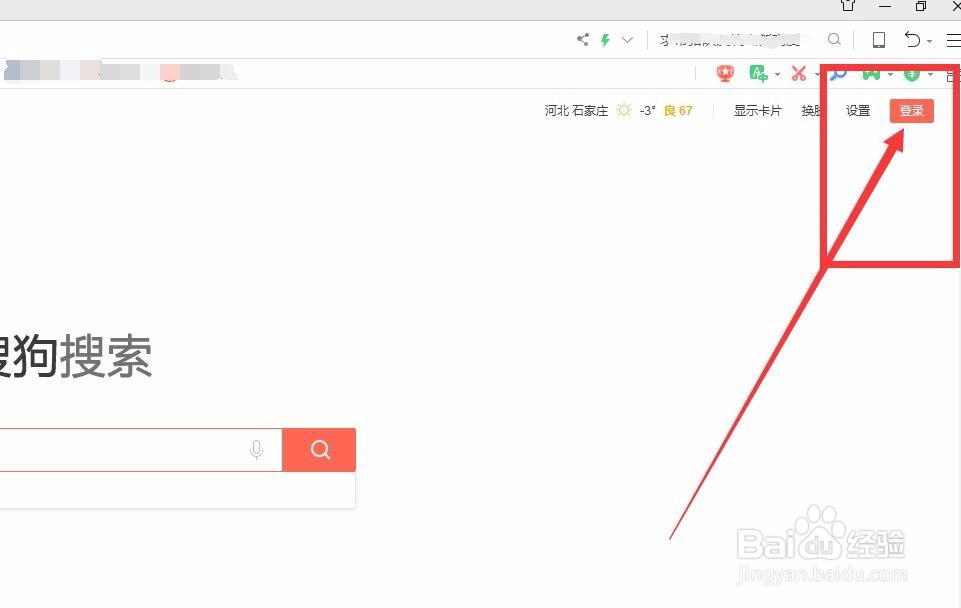Viewport: 961px width, 608px height.
Task: Click the green lightning speed-mode icon
Action: click(606, 40)
